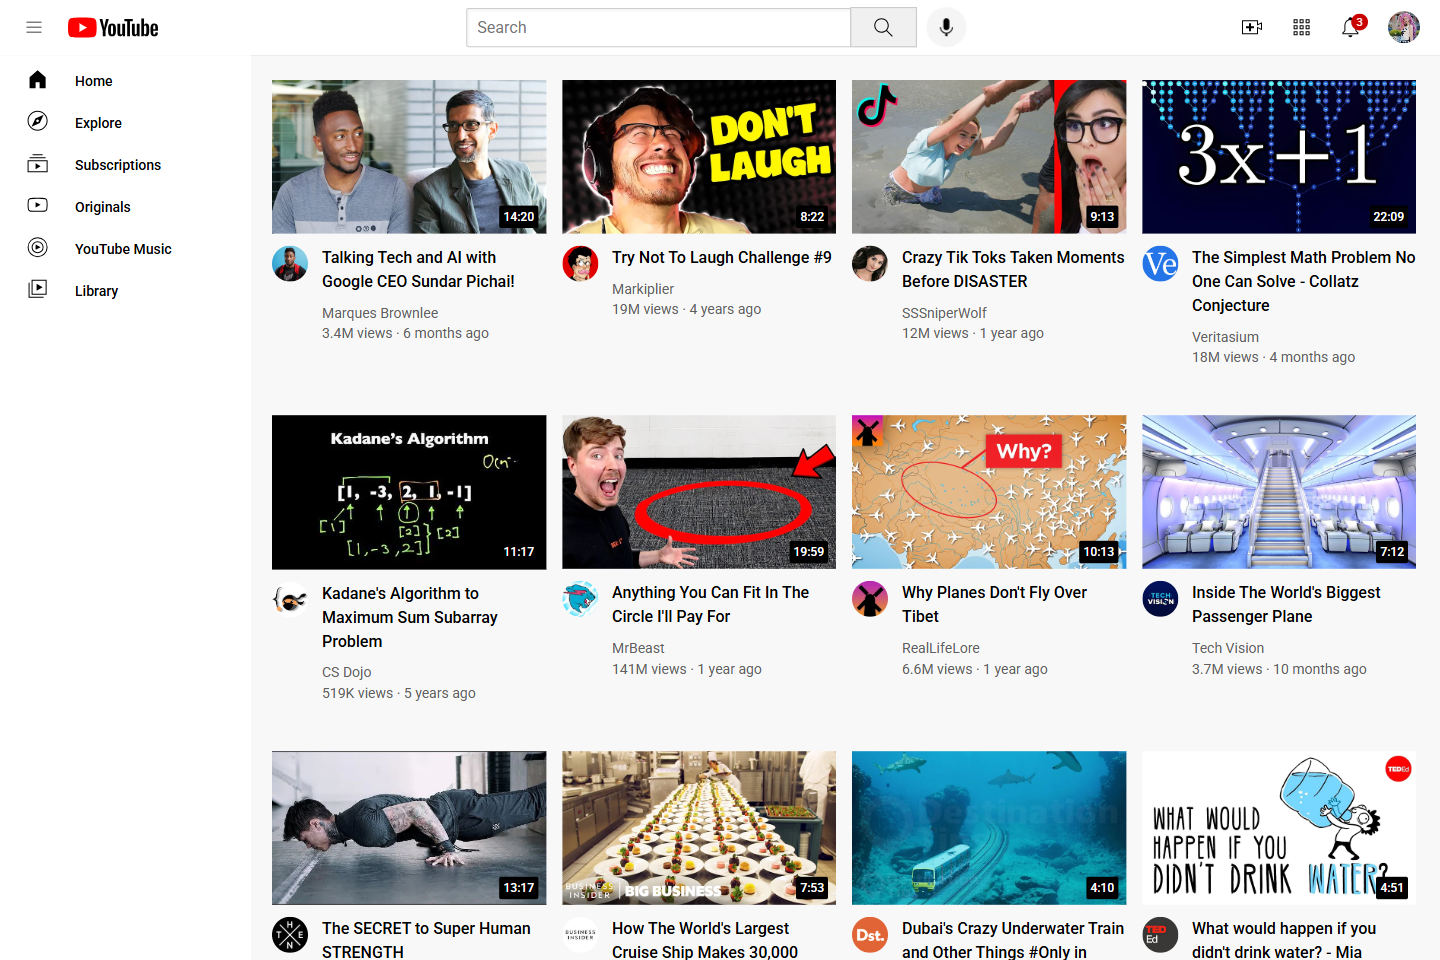Screen dimensions: 1440x960
Task: Select YouTube Music in the sidebar
Action: pos(123,249)
